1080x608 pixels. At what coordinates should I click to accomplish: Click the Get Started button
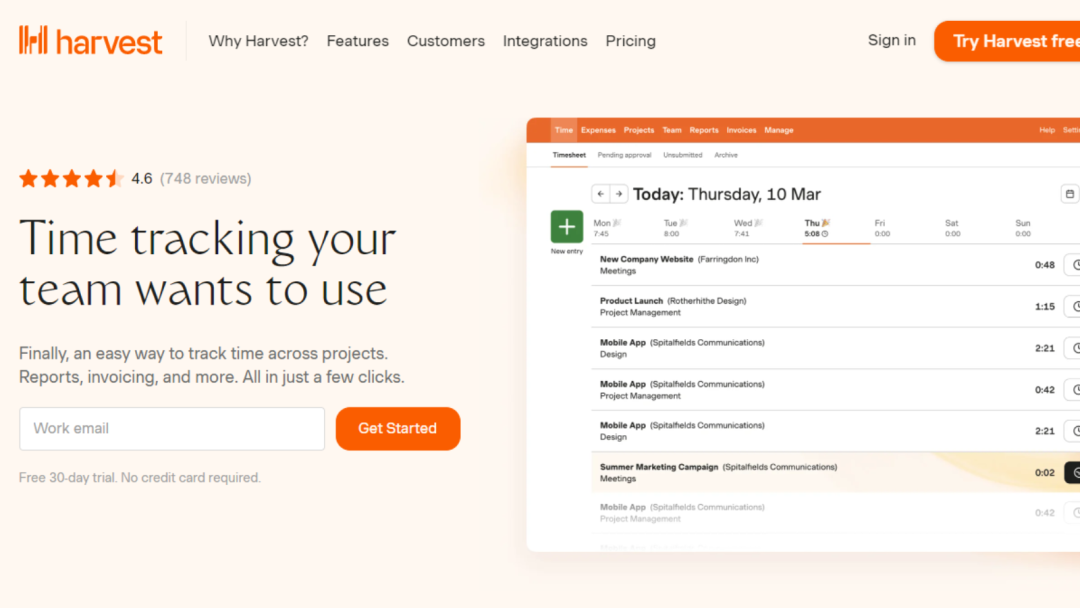point(397,428)
